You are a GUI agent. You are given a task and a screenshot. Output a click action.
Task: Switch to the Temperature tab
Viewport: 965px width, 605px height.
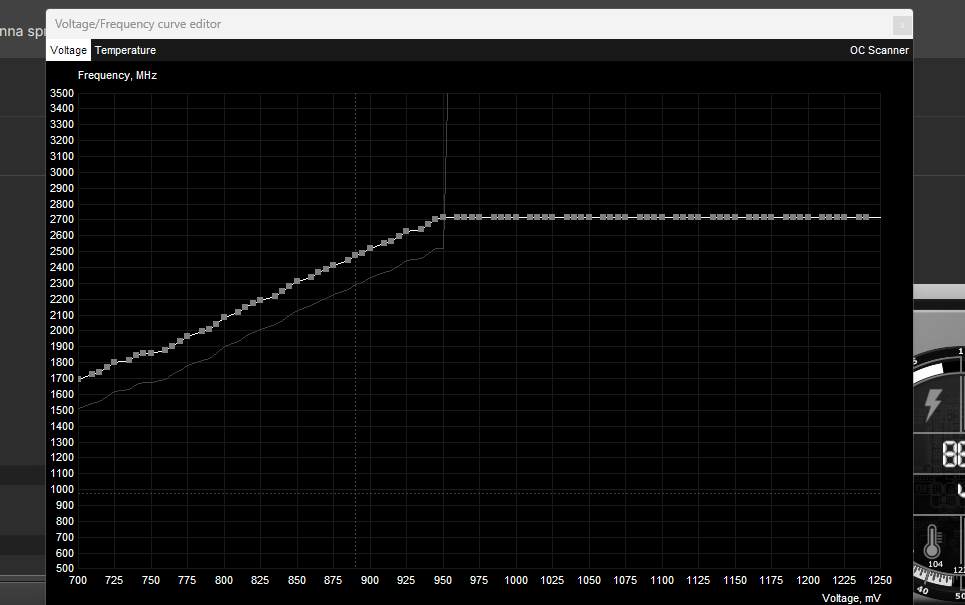pyautogui.click(x=125, y=50)
